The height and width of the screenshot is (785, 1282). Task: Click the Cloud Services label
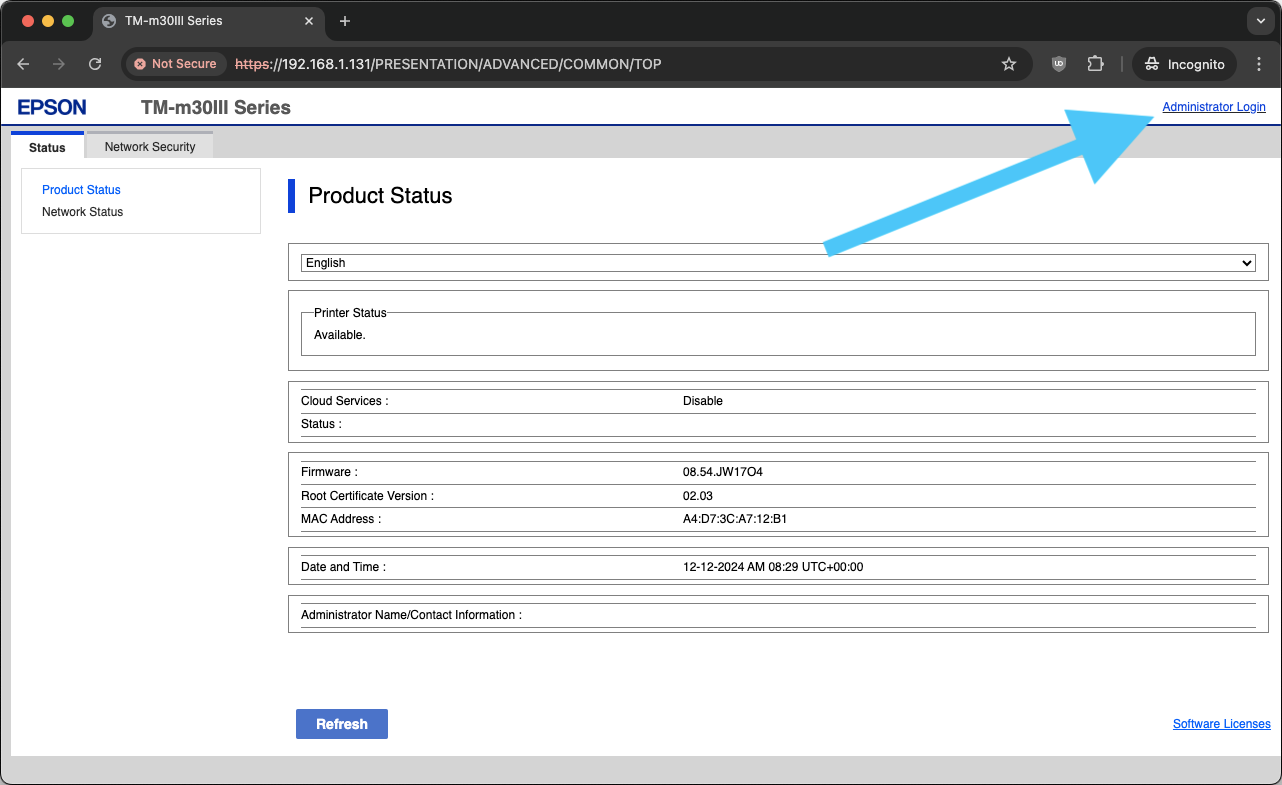pyautogui.click(x=345, y=401)
